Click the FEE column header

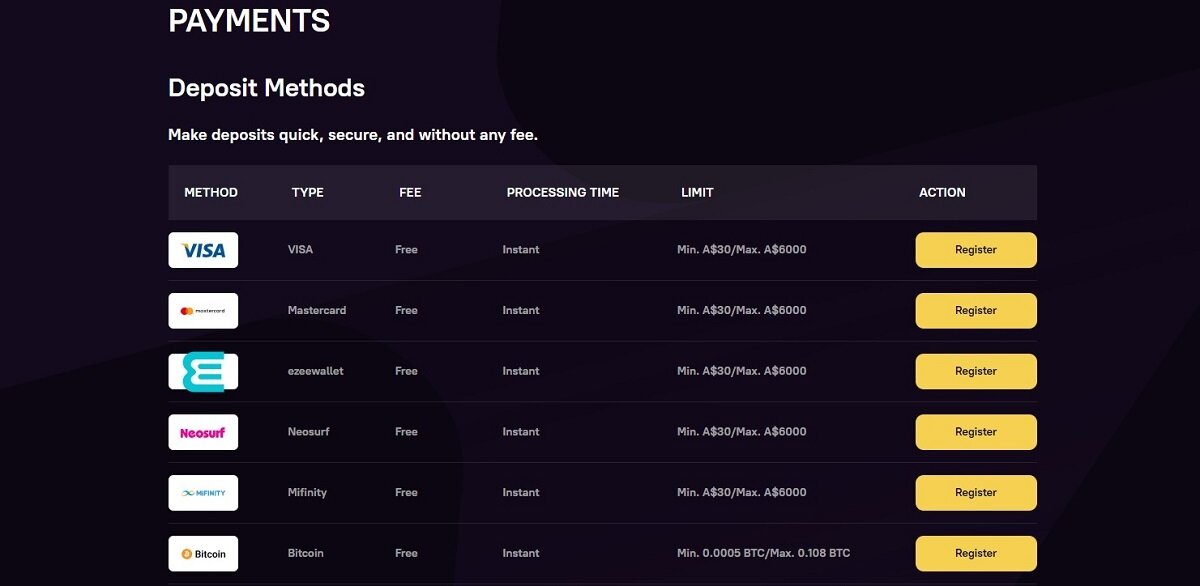(x=410, y=192)
